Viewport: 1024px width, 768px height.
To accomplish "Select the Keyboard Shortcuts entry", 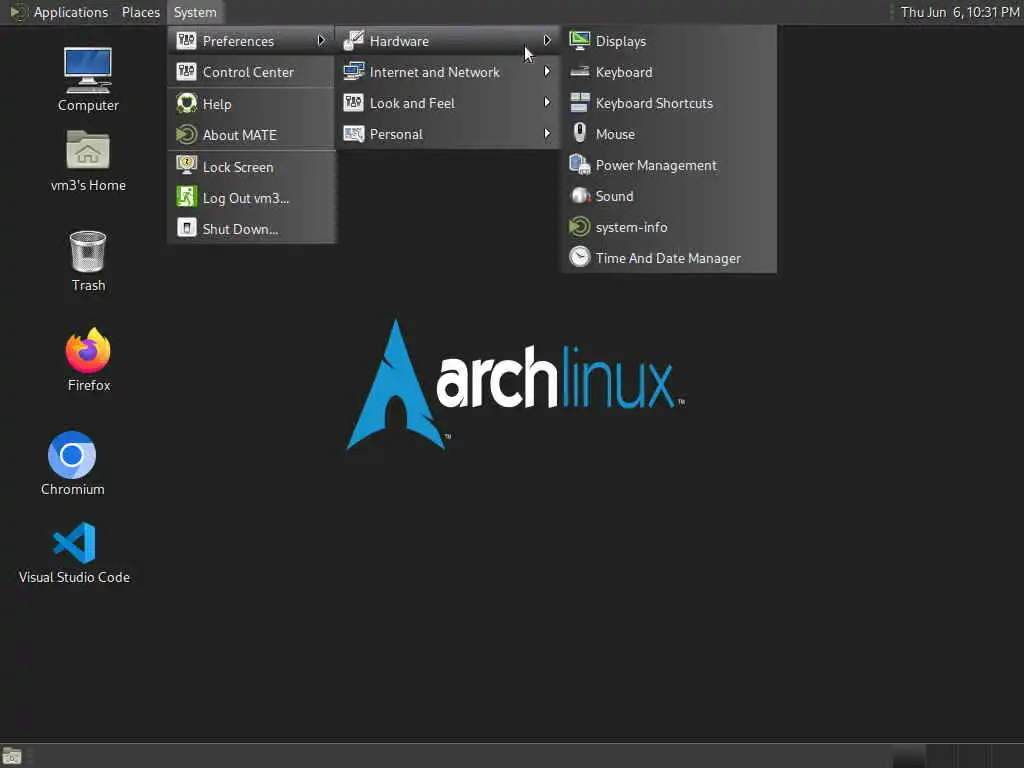I will [669, 103].
